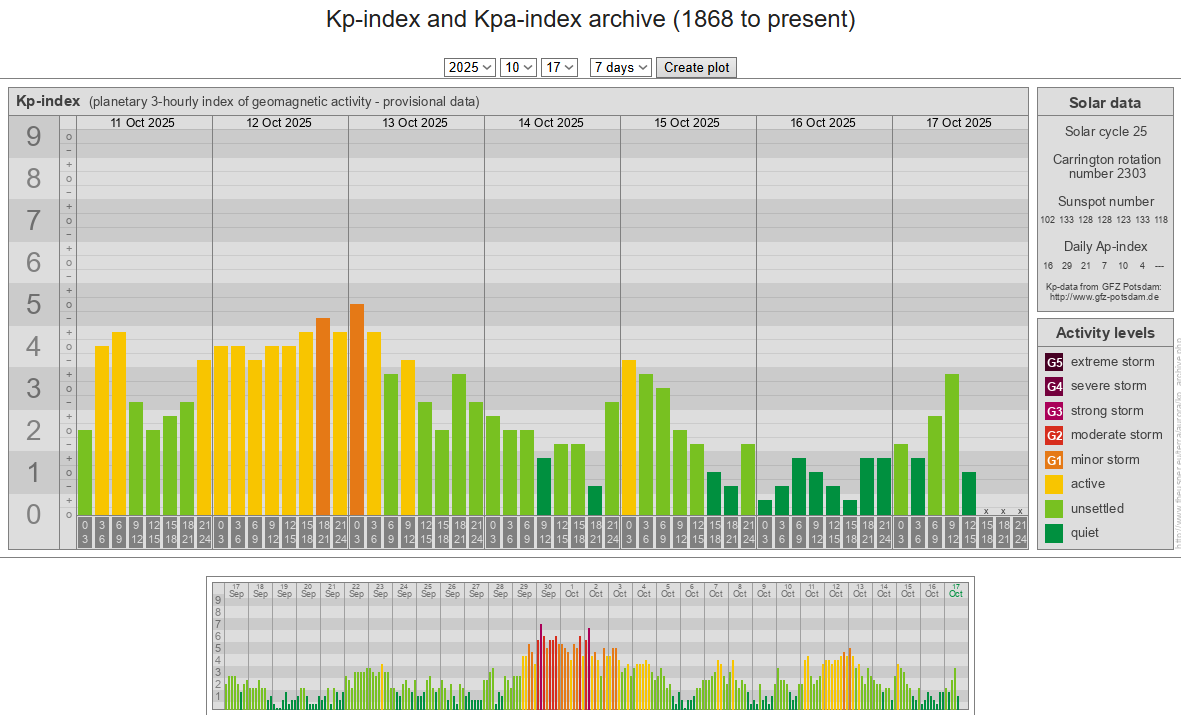
Task: Click the G2 moderate storm legend icon
Action: click(x=1054, y=435)
